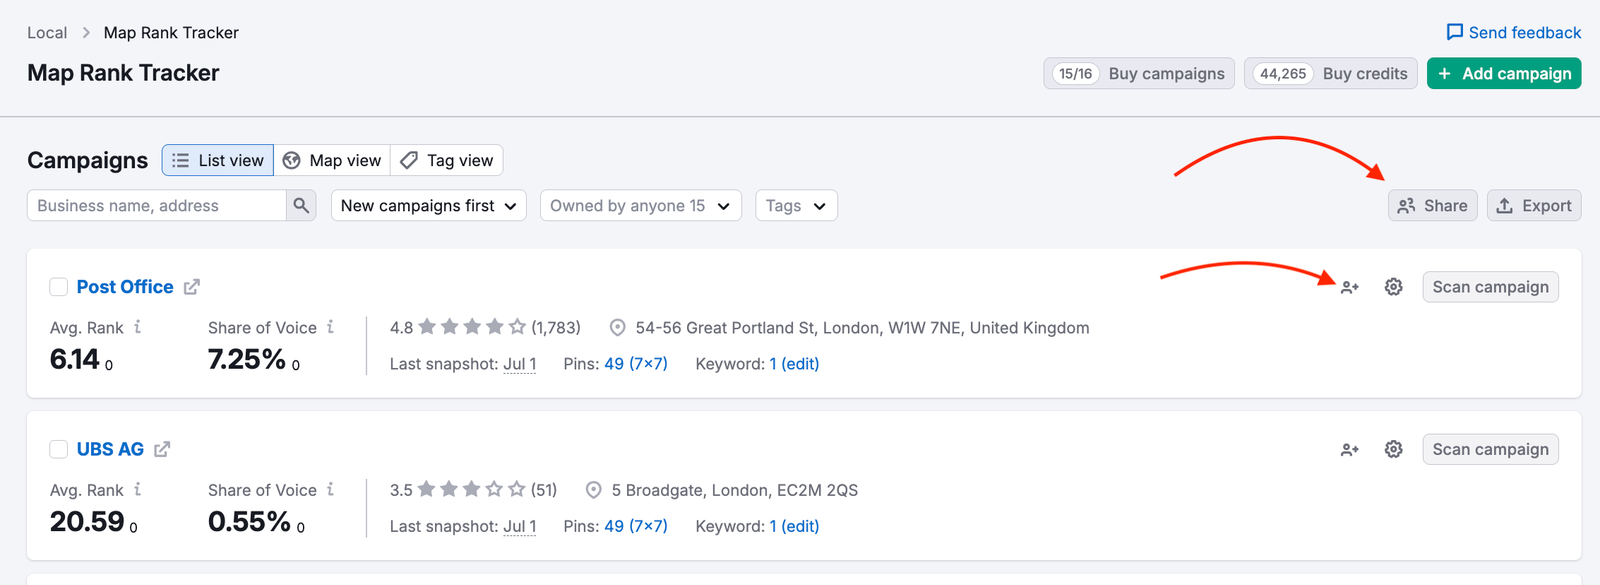Screen dimensions: 1600x585
Task: Click the green Add campaign button
Action: (1503, 74)
